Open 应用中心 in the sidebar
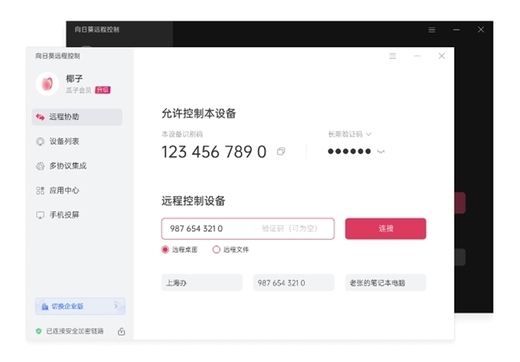Screen dimensions: 520x362 pyautogui.click(x=58, y=190)
